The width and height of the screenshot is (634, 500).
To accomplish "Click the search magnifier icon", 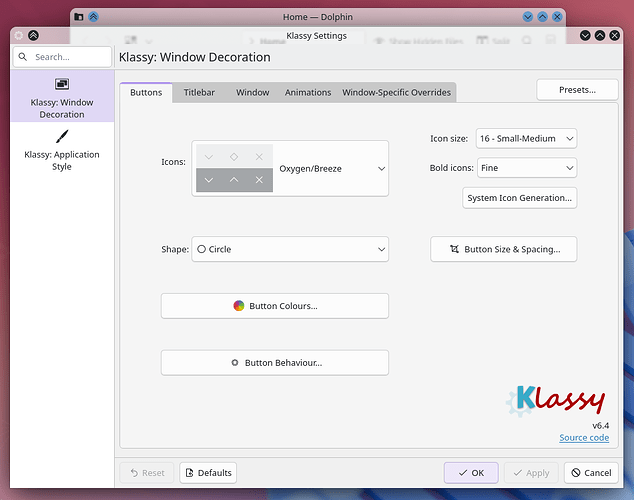I will (23, 57).
